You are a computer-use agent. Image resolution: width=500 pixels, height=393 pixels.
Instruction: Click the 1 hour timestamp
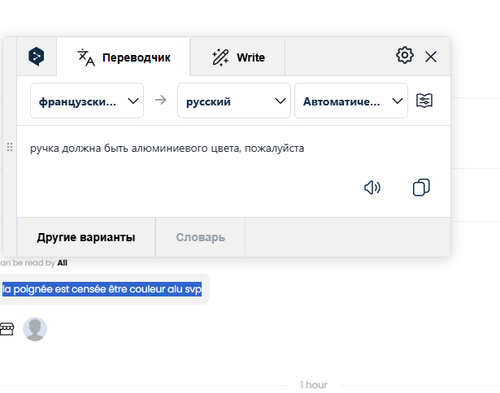tap(314, 385)
